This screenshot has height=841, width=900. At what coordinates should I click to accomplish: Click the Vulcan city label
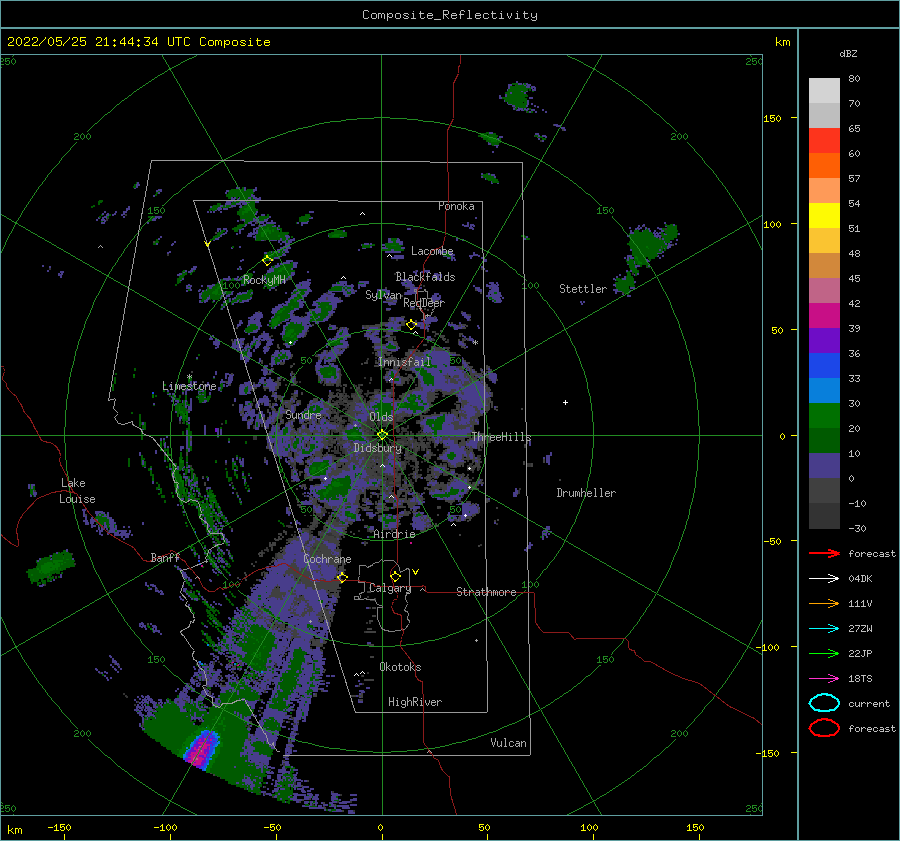coord(509,743)
